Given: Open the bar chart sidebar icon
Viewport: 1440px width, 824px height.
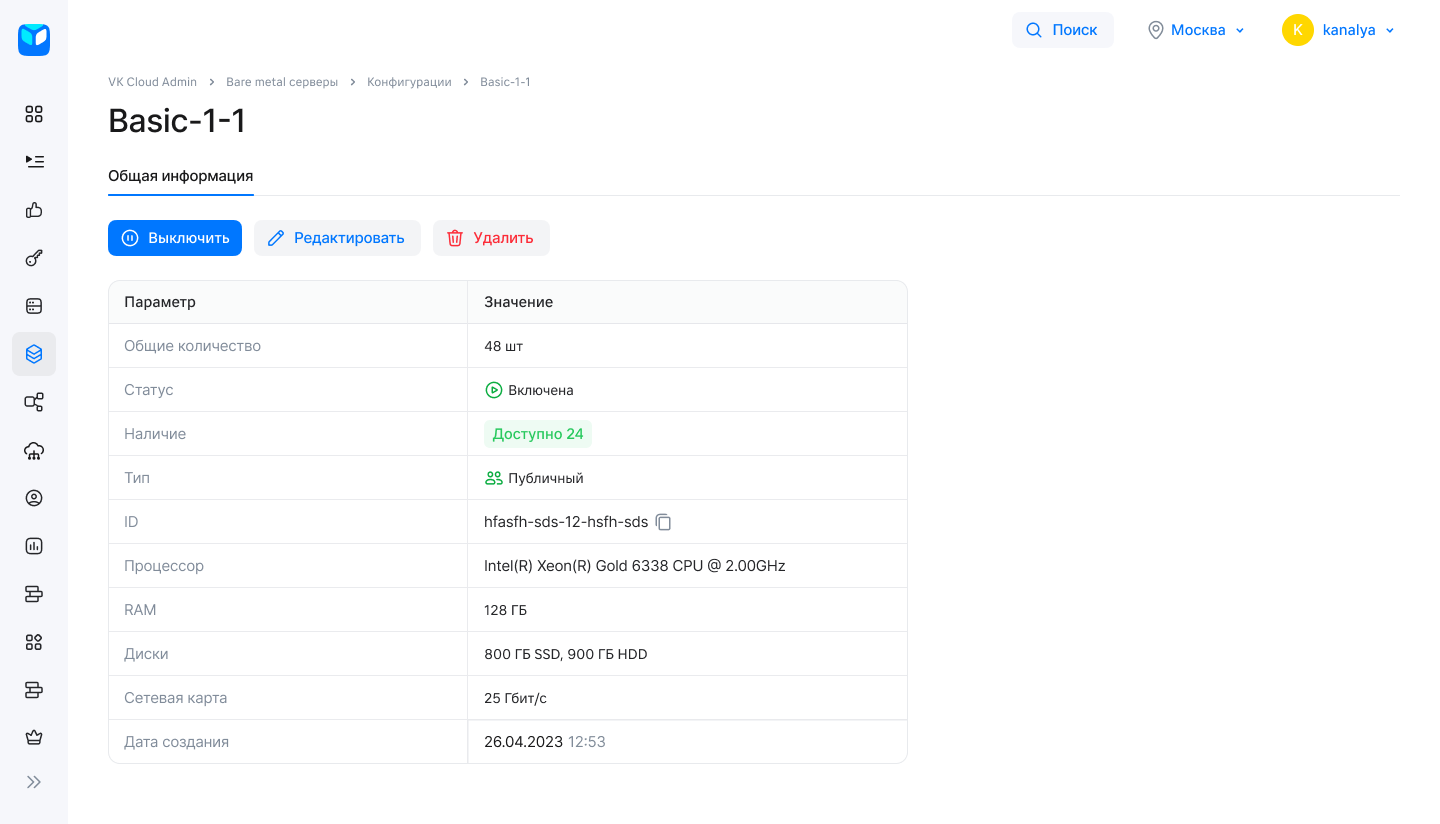Looking at the screenshot, I should click(x=34, y=546).
